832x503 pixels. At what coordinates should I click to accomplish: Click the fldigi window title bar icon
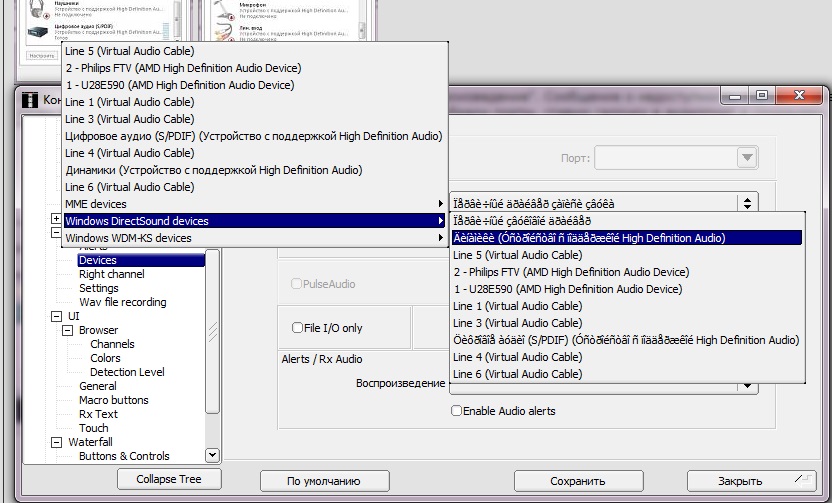point(30,99)
